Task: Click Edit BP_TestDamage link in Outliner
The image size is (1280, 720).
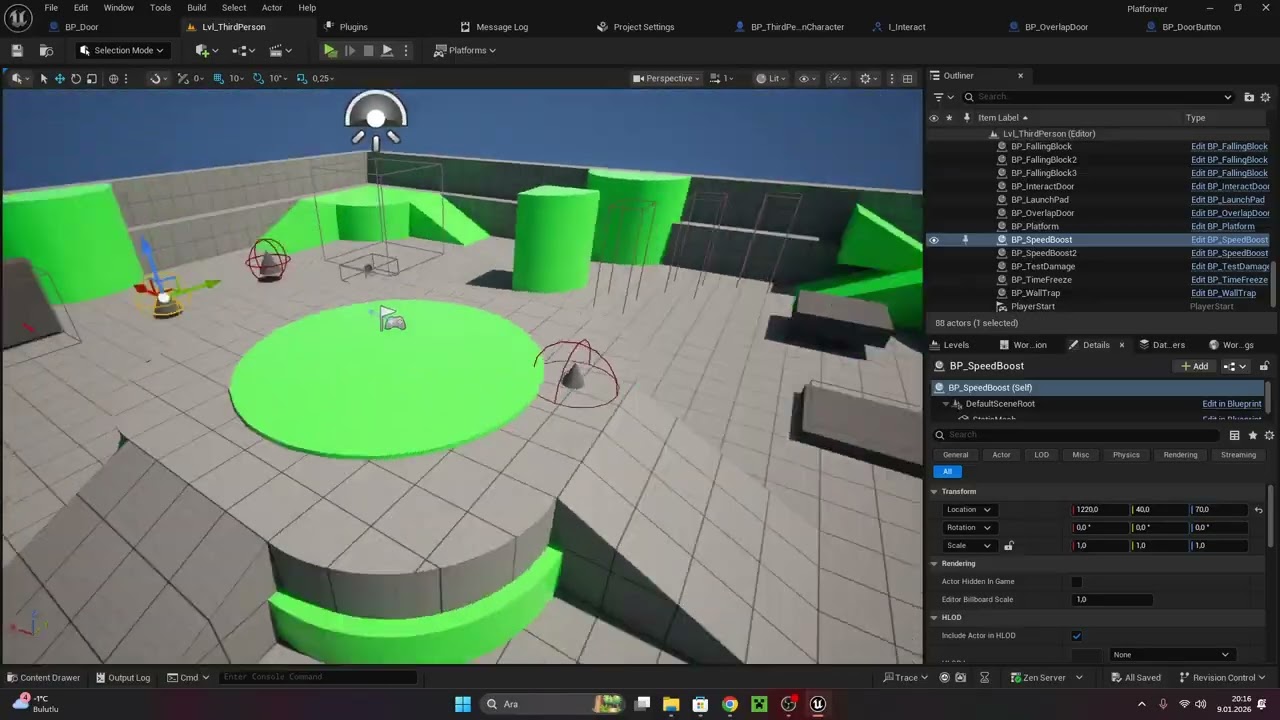Action: [x=1230, y=267]
